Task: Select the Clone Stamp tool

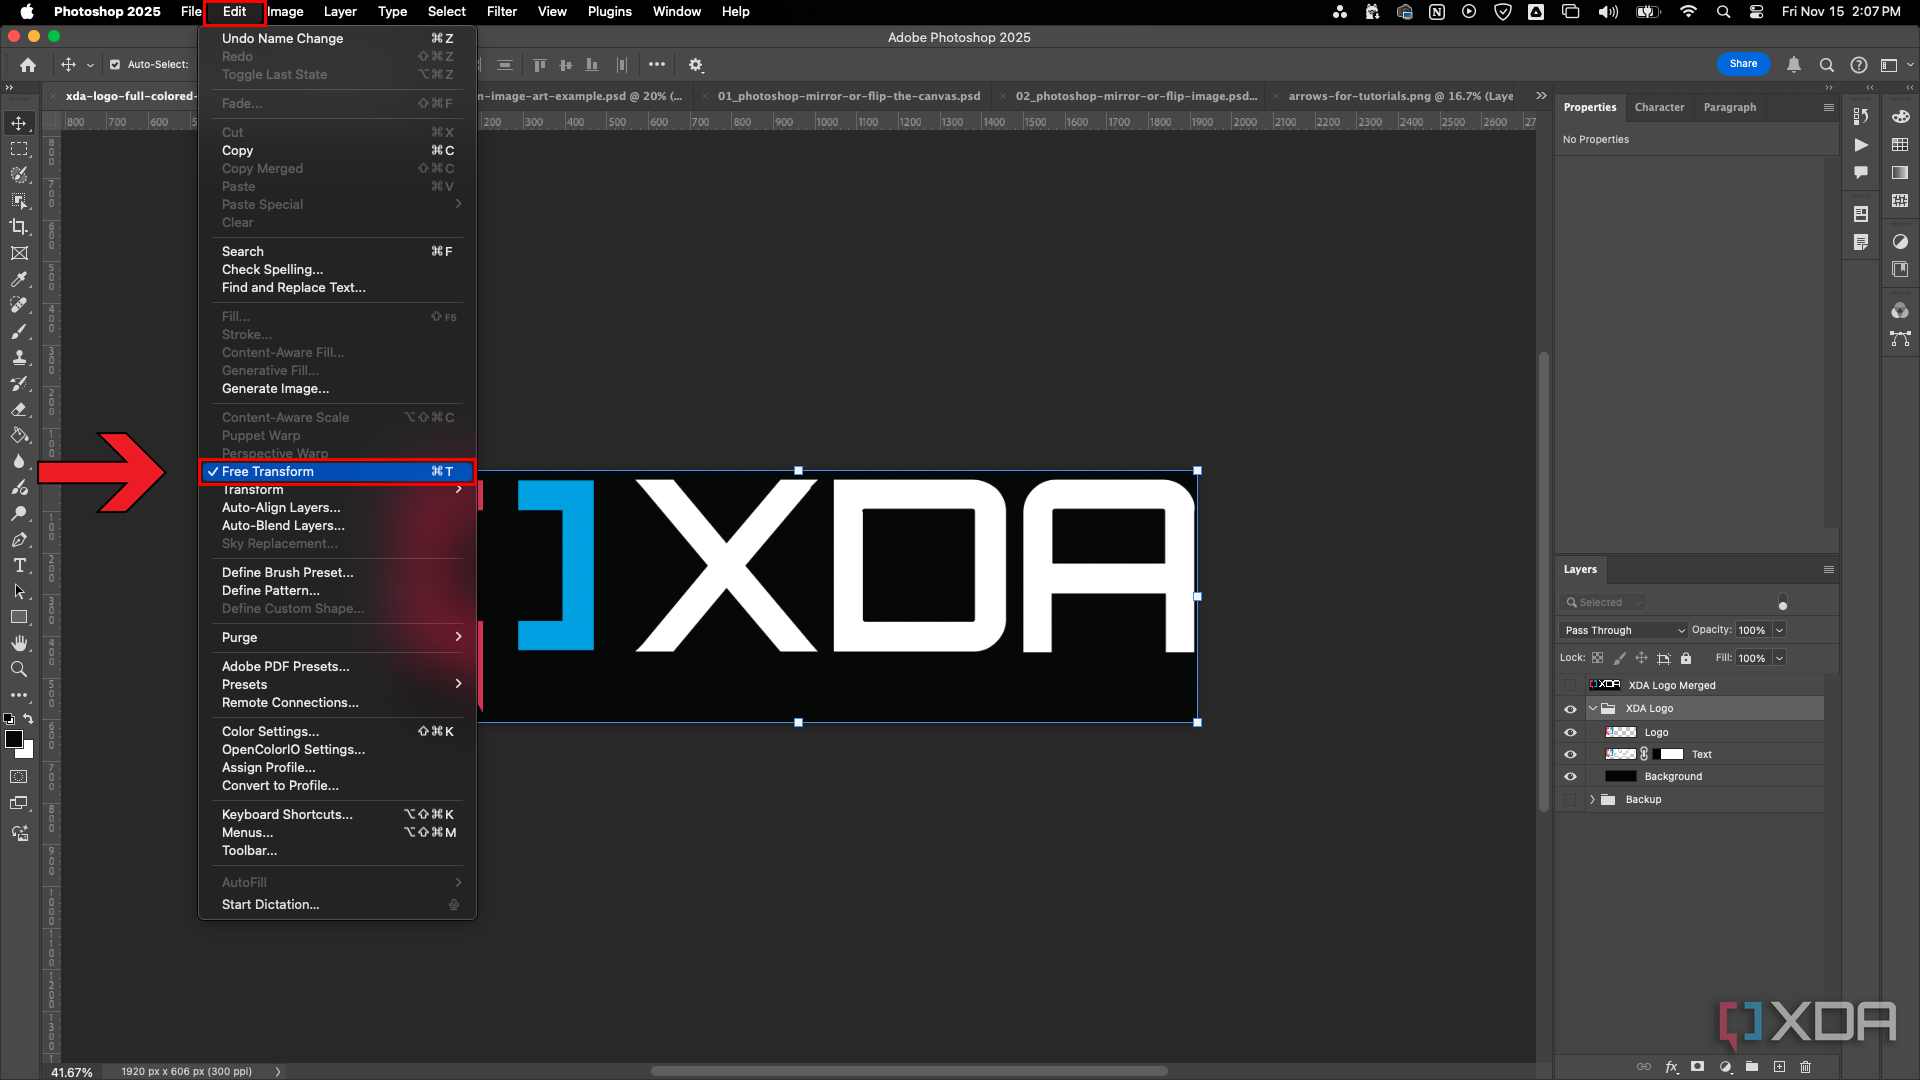Action: (19, 357)
